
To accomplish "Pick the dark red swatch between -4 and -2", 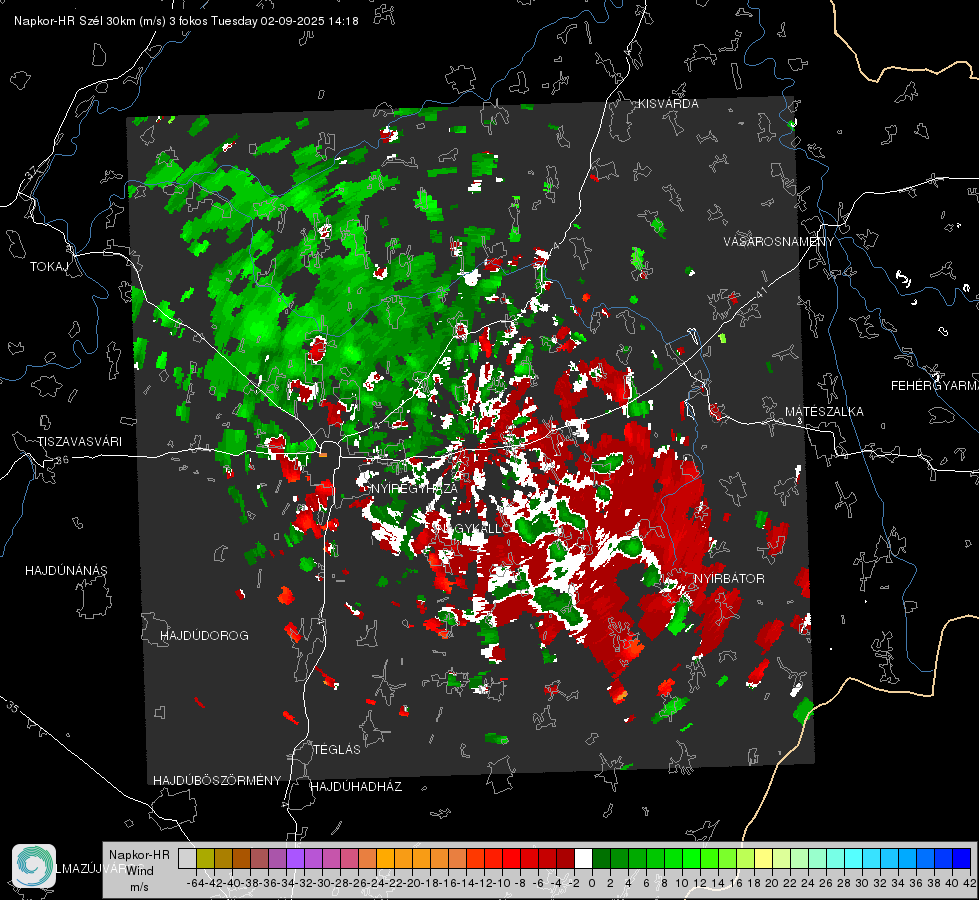I will tap(565, 858).
